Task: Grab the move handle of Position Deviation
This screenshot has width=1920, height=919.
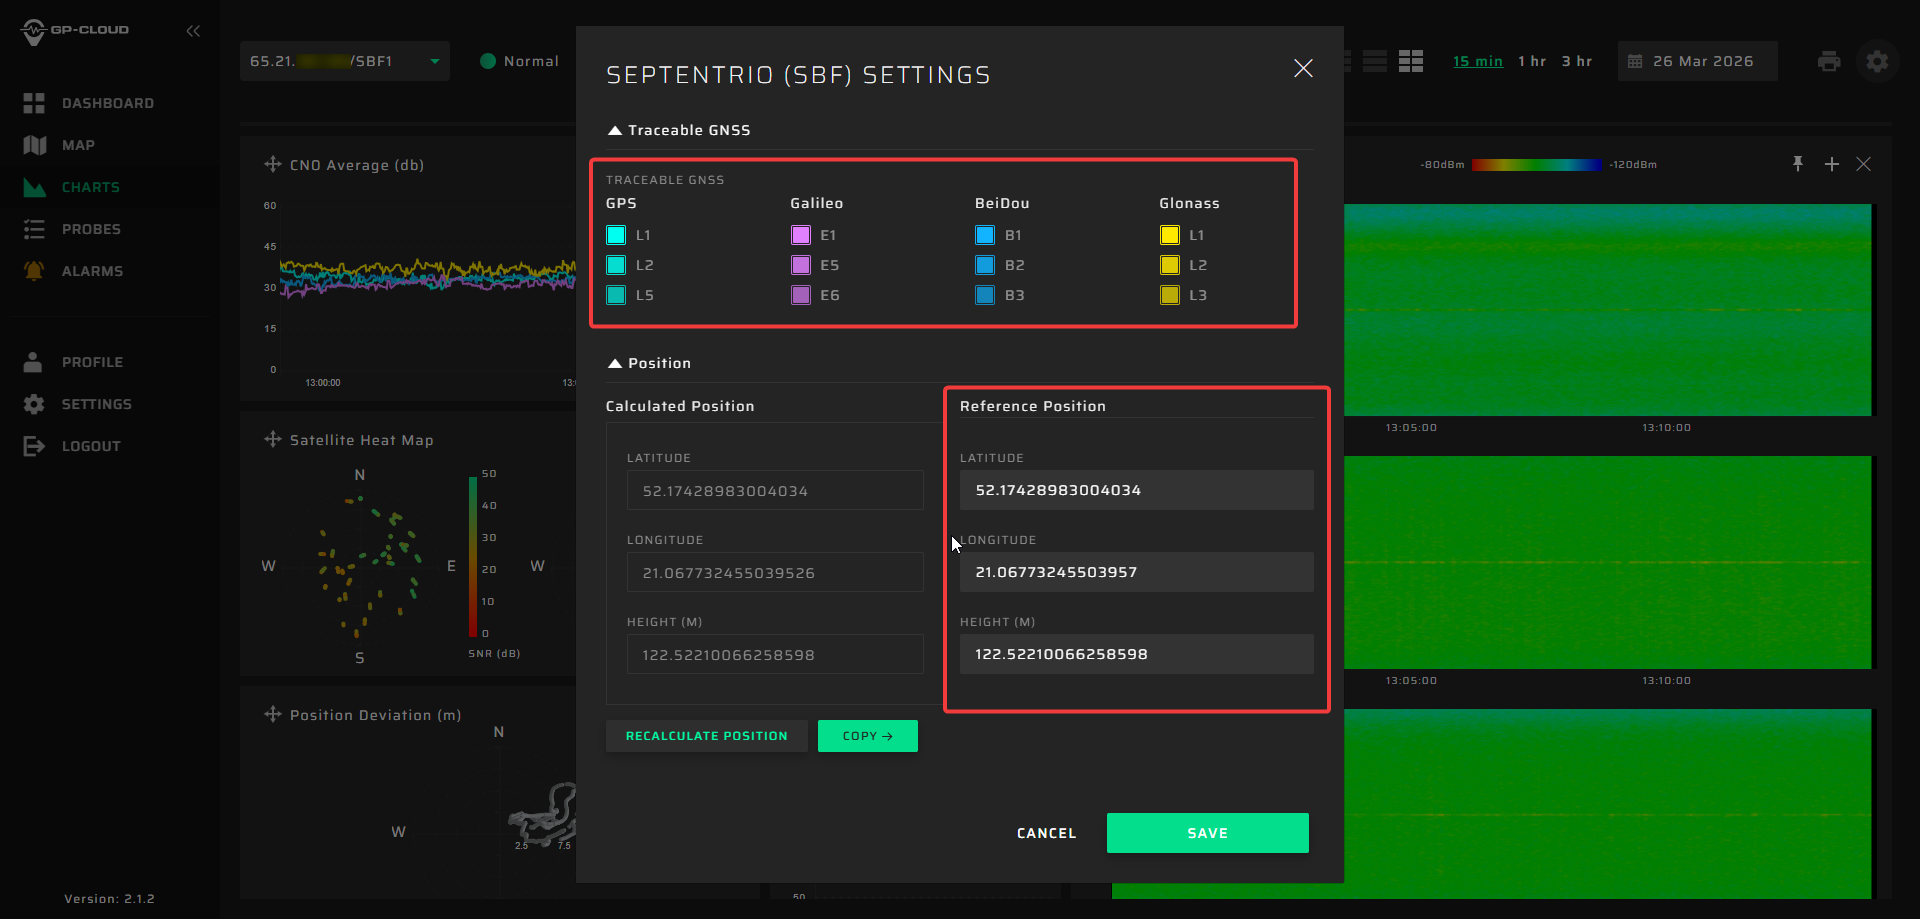Action: click(x=272, y=714)
